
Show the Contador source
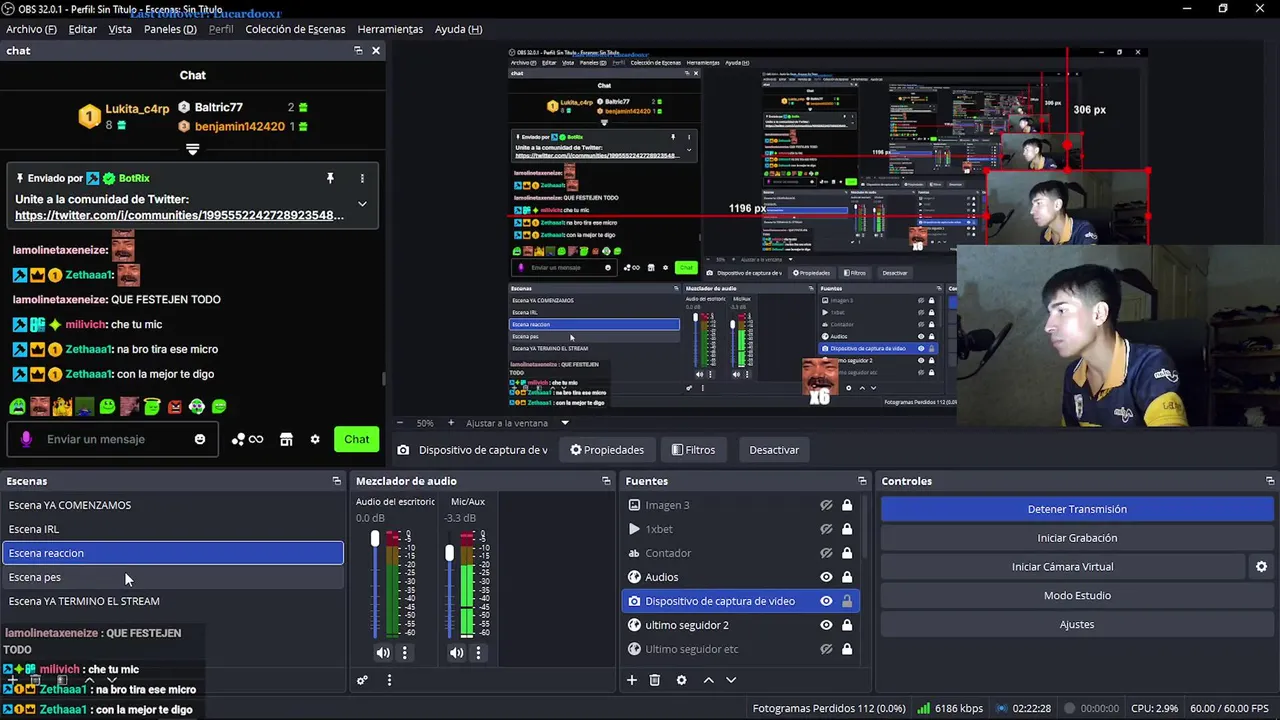click(826, 553)
